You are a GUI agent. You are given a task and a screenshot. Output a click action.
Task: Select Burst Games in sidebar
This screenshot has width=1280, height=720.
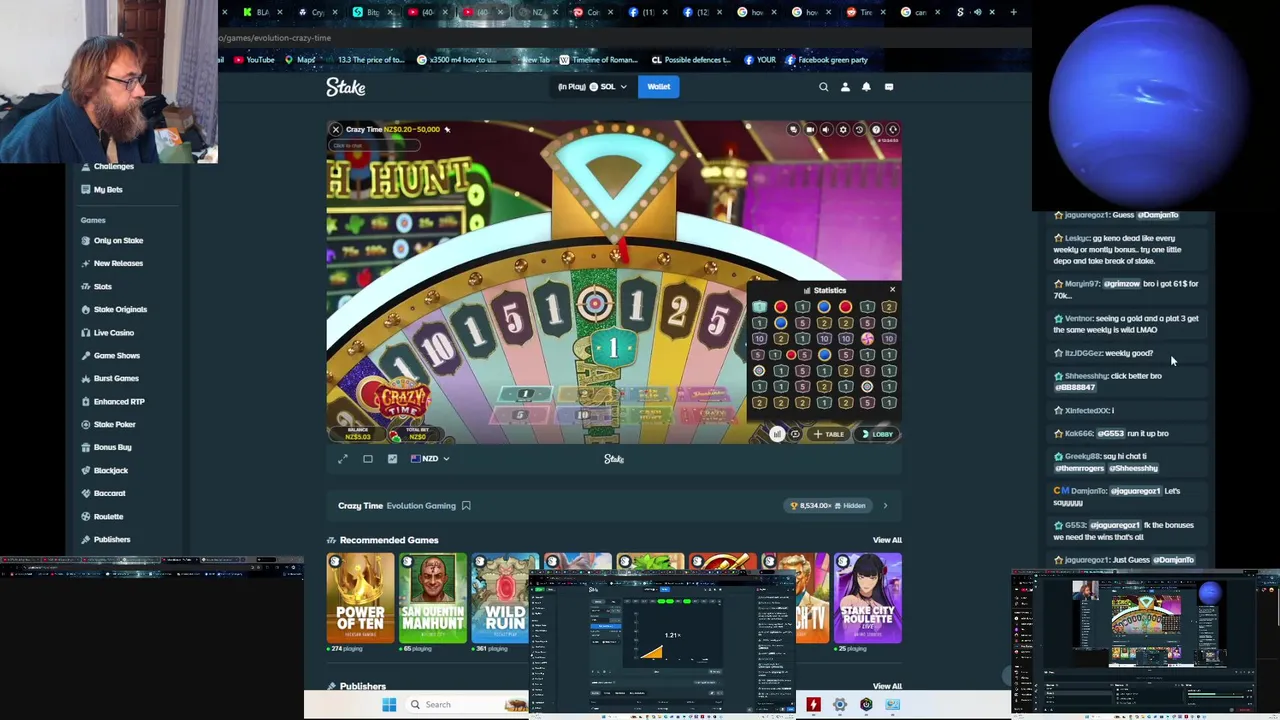[x=116, y=379]
